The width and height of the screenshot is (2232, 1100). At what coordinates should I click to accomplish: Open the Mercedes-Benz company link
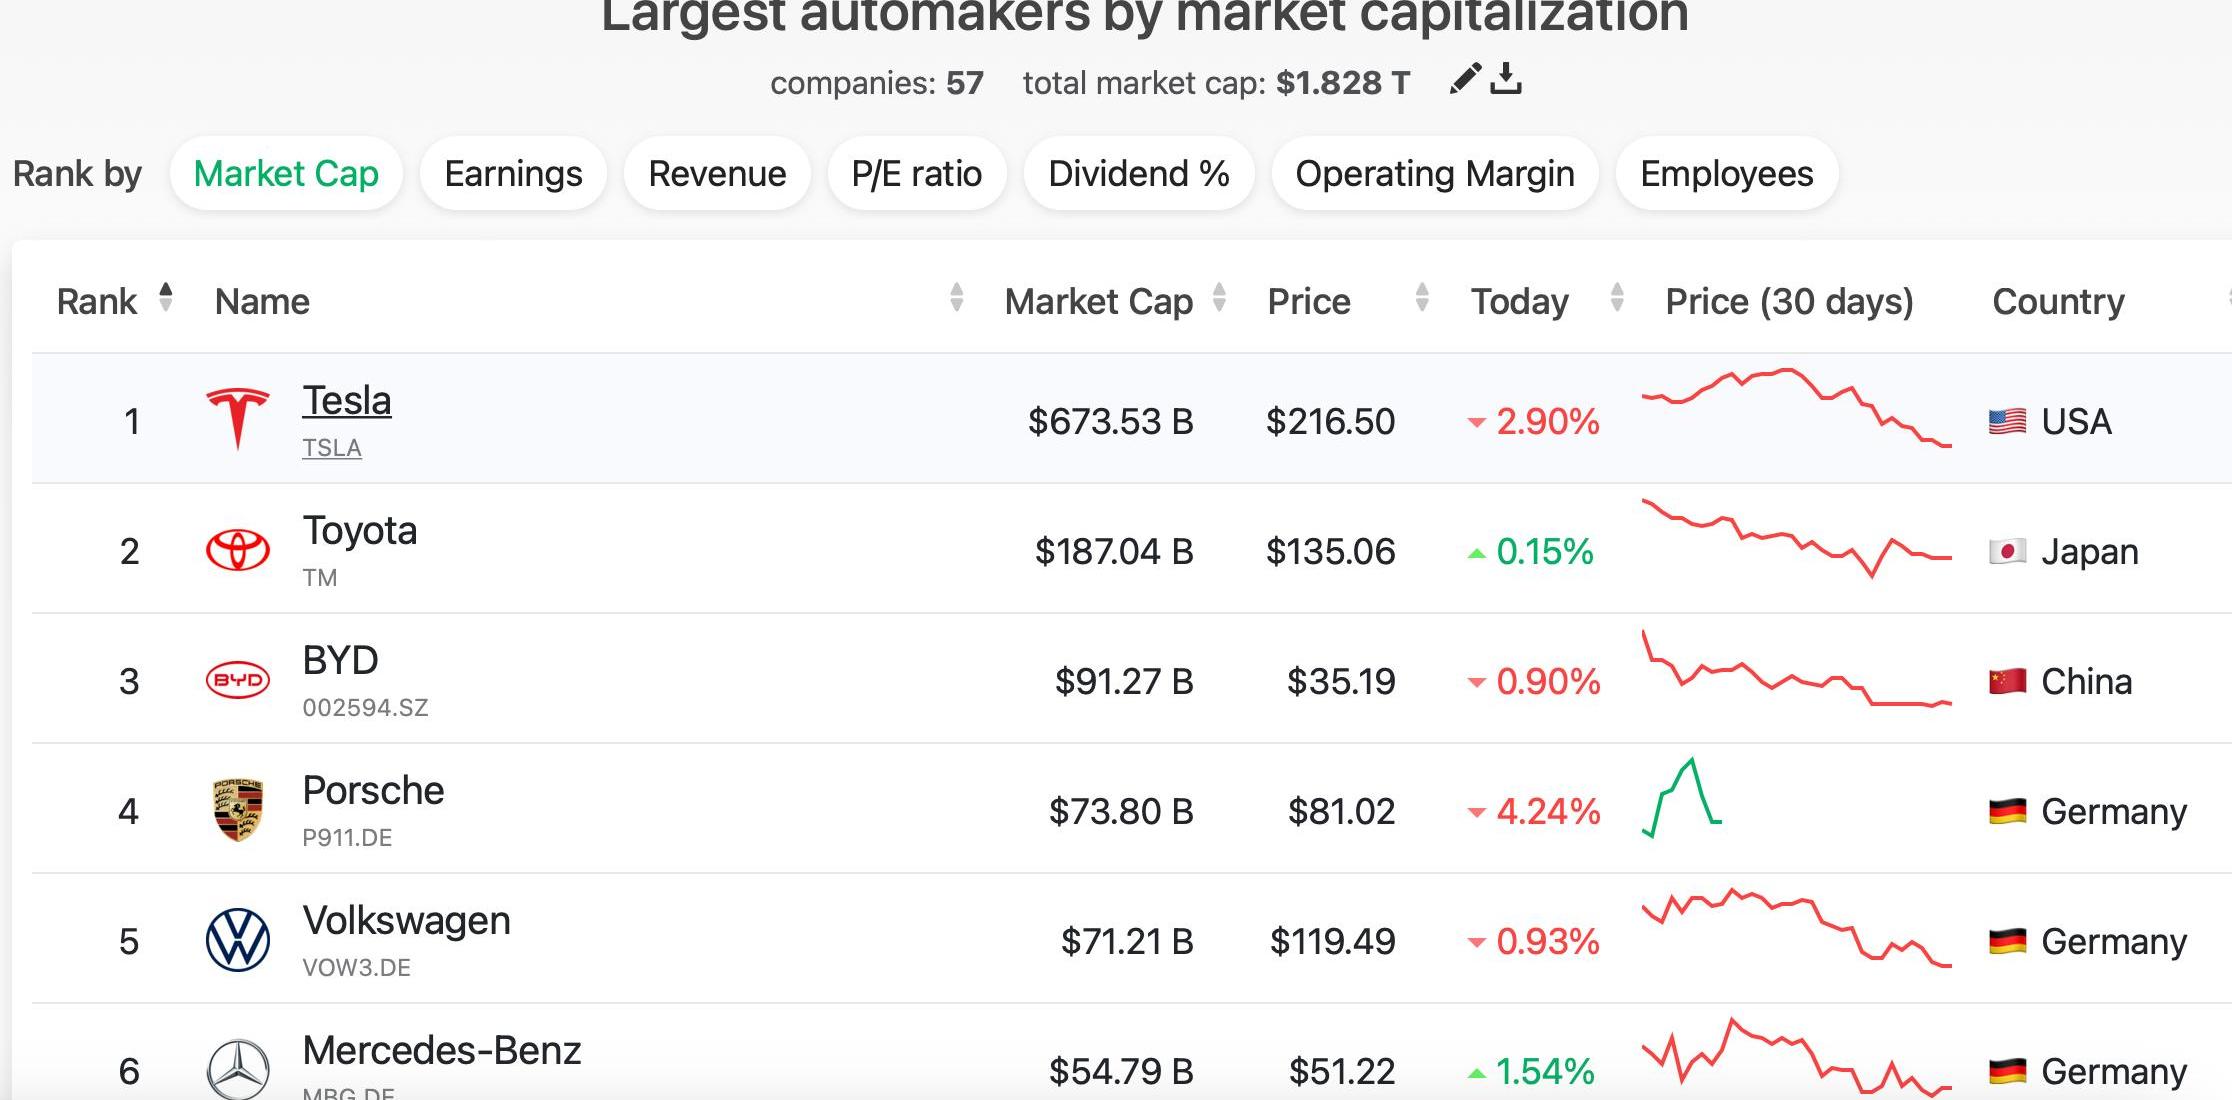click(442, 1050)
